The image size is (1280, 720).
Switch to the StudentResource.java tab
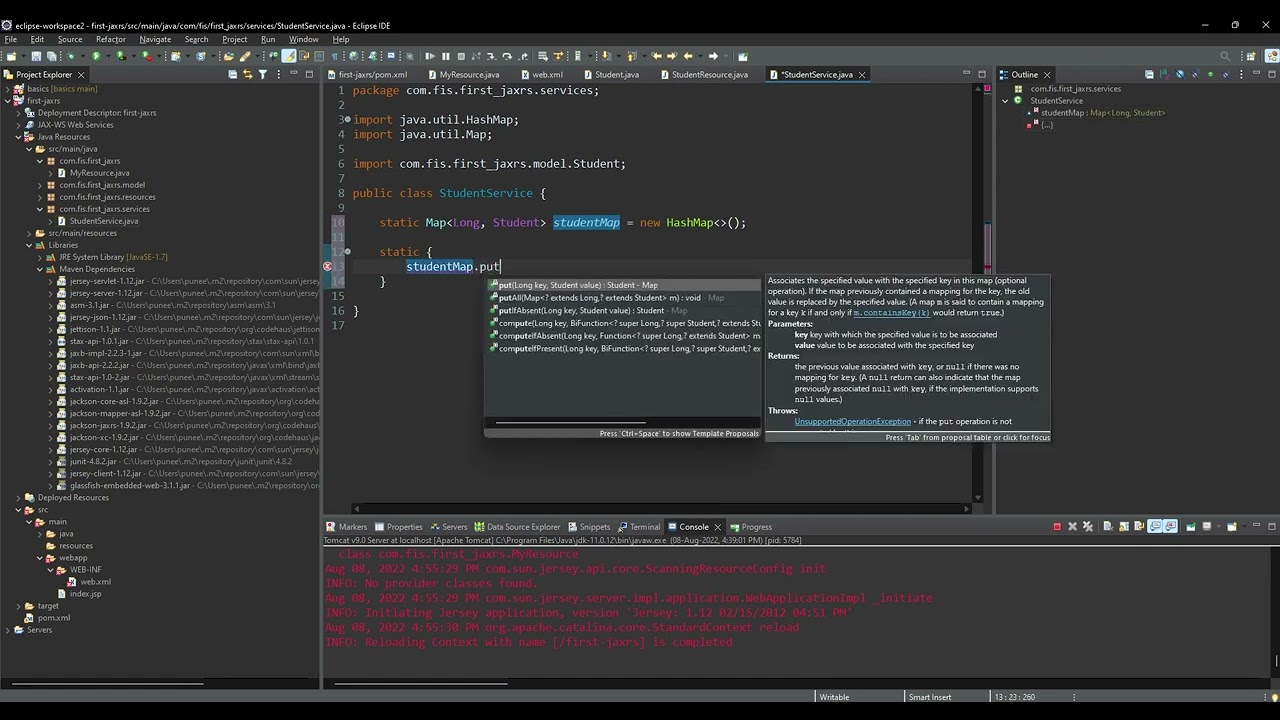point(709,75)
